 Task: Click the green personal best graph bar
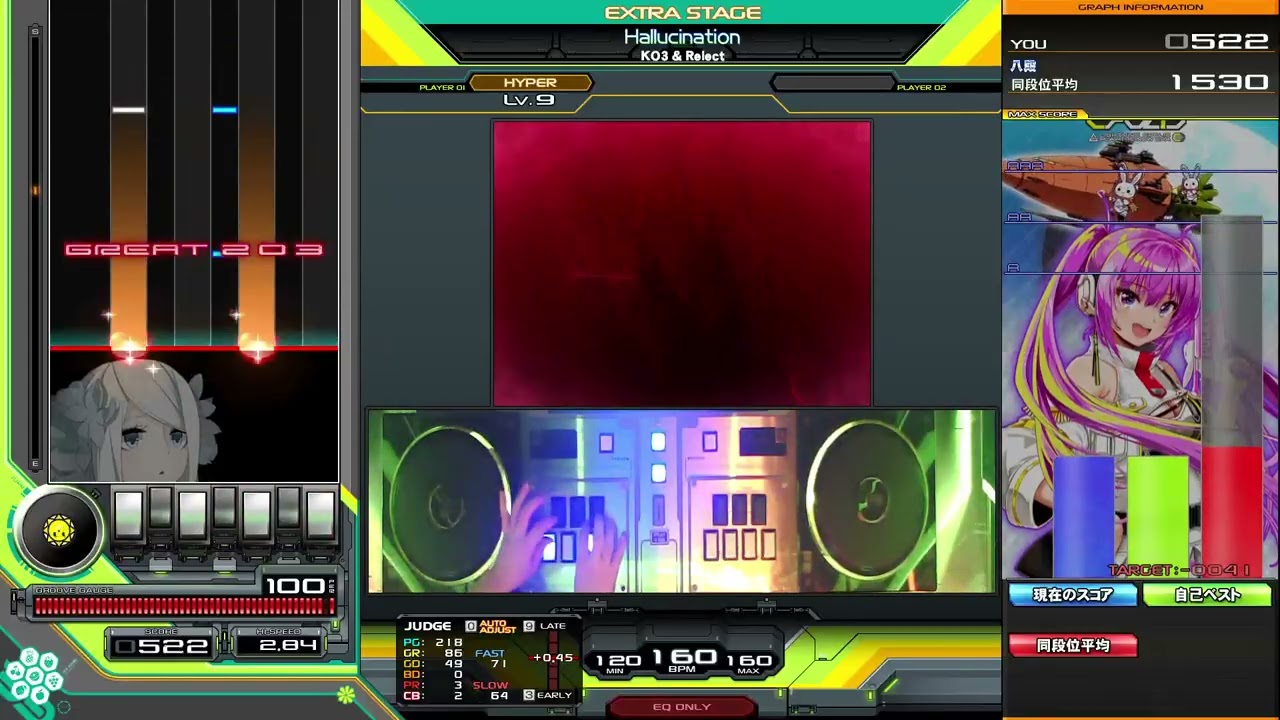pos(1158,515)
